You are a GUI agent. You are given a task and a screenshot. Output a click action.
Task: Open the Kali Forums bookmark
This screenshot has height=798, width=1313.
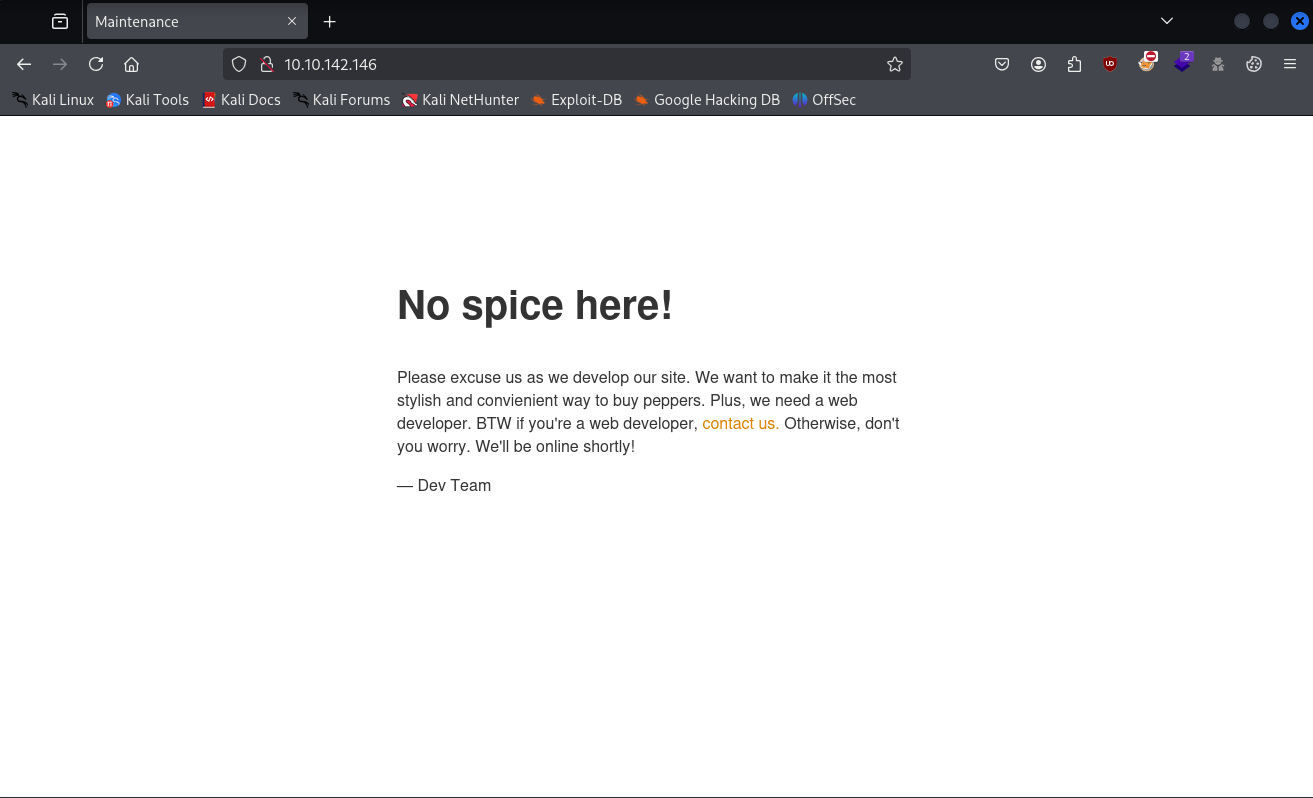pyautogui.click(x=341, y=100)
